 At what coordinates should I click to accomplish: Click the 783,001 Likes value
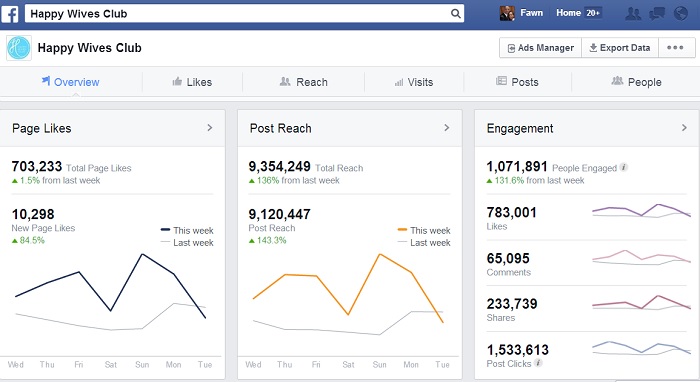[x=512, y=212]
